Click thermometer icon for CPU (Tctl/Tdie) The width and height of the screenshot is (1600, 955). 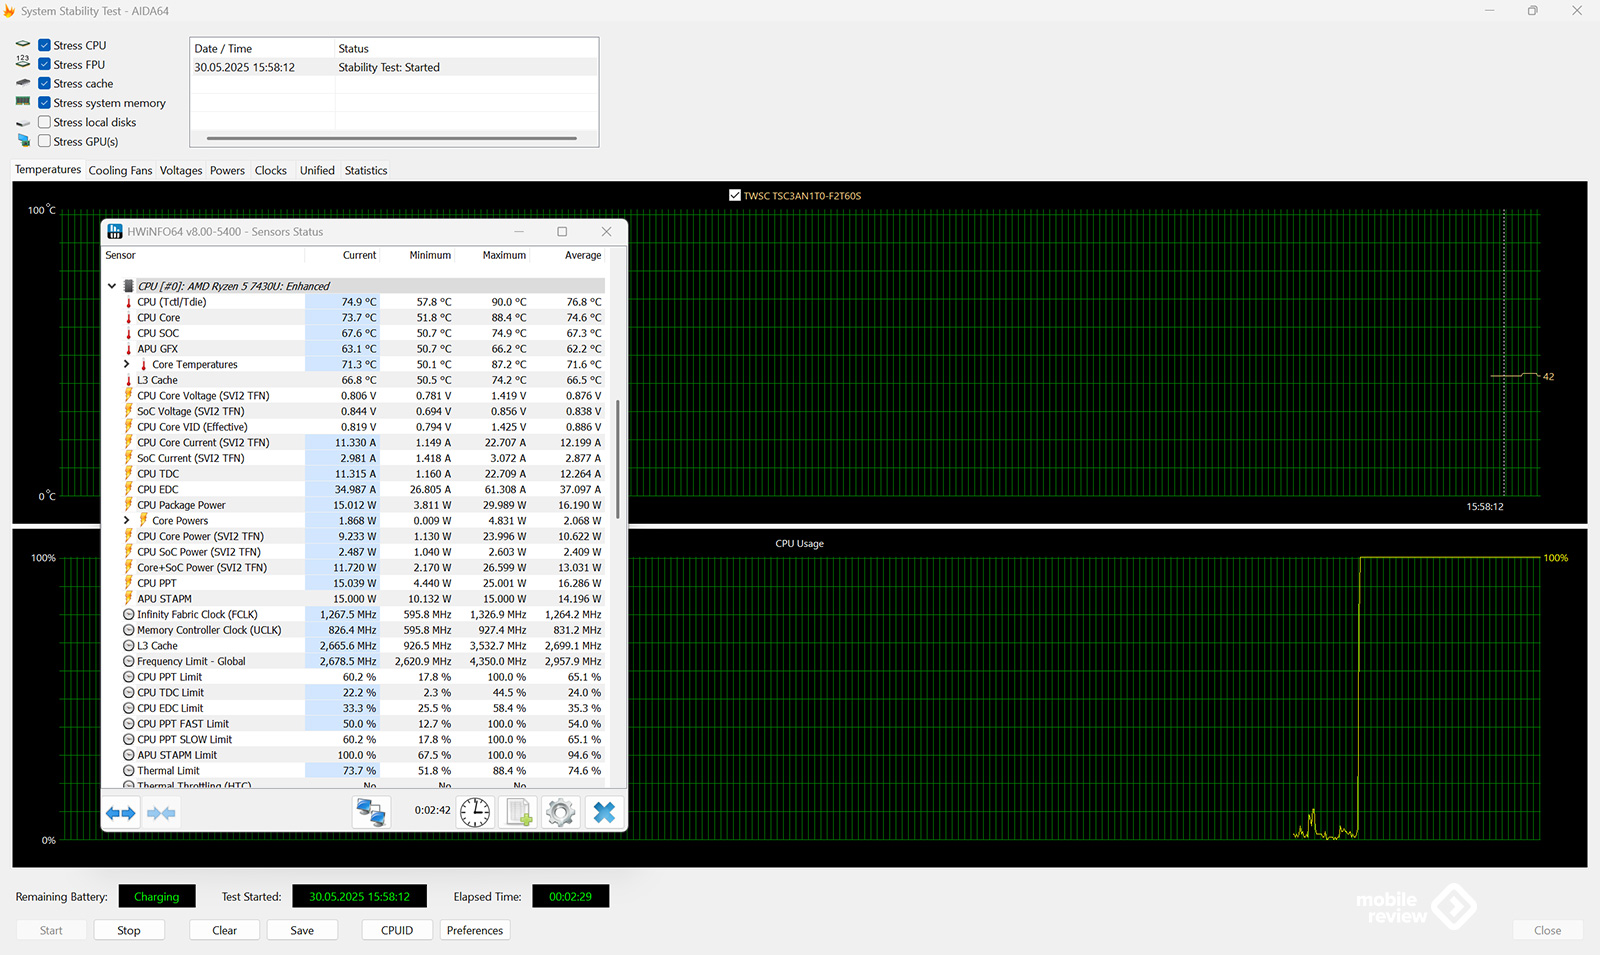(128, 302)
